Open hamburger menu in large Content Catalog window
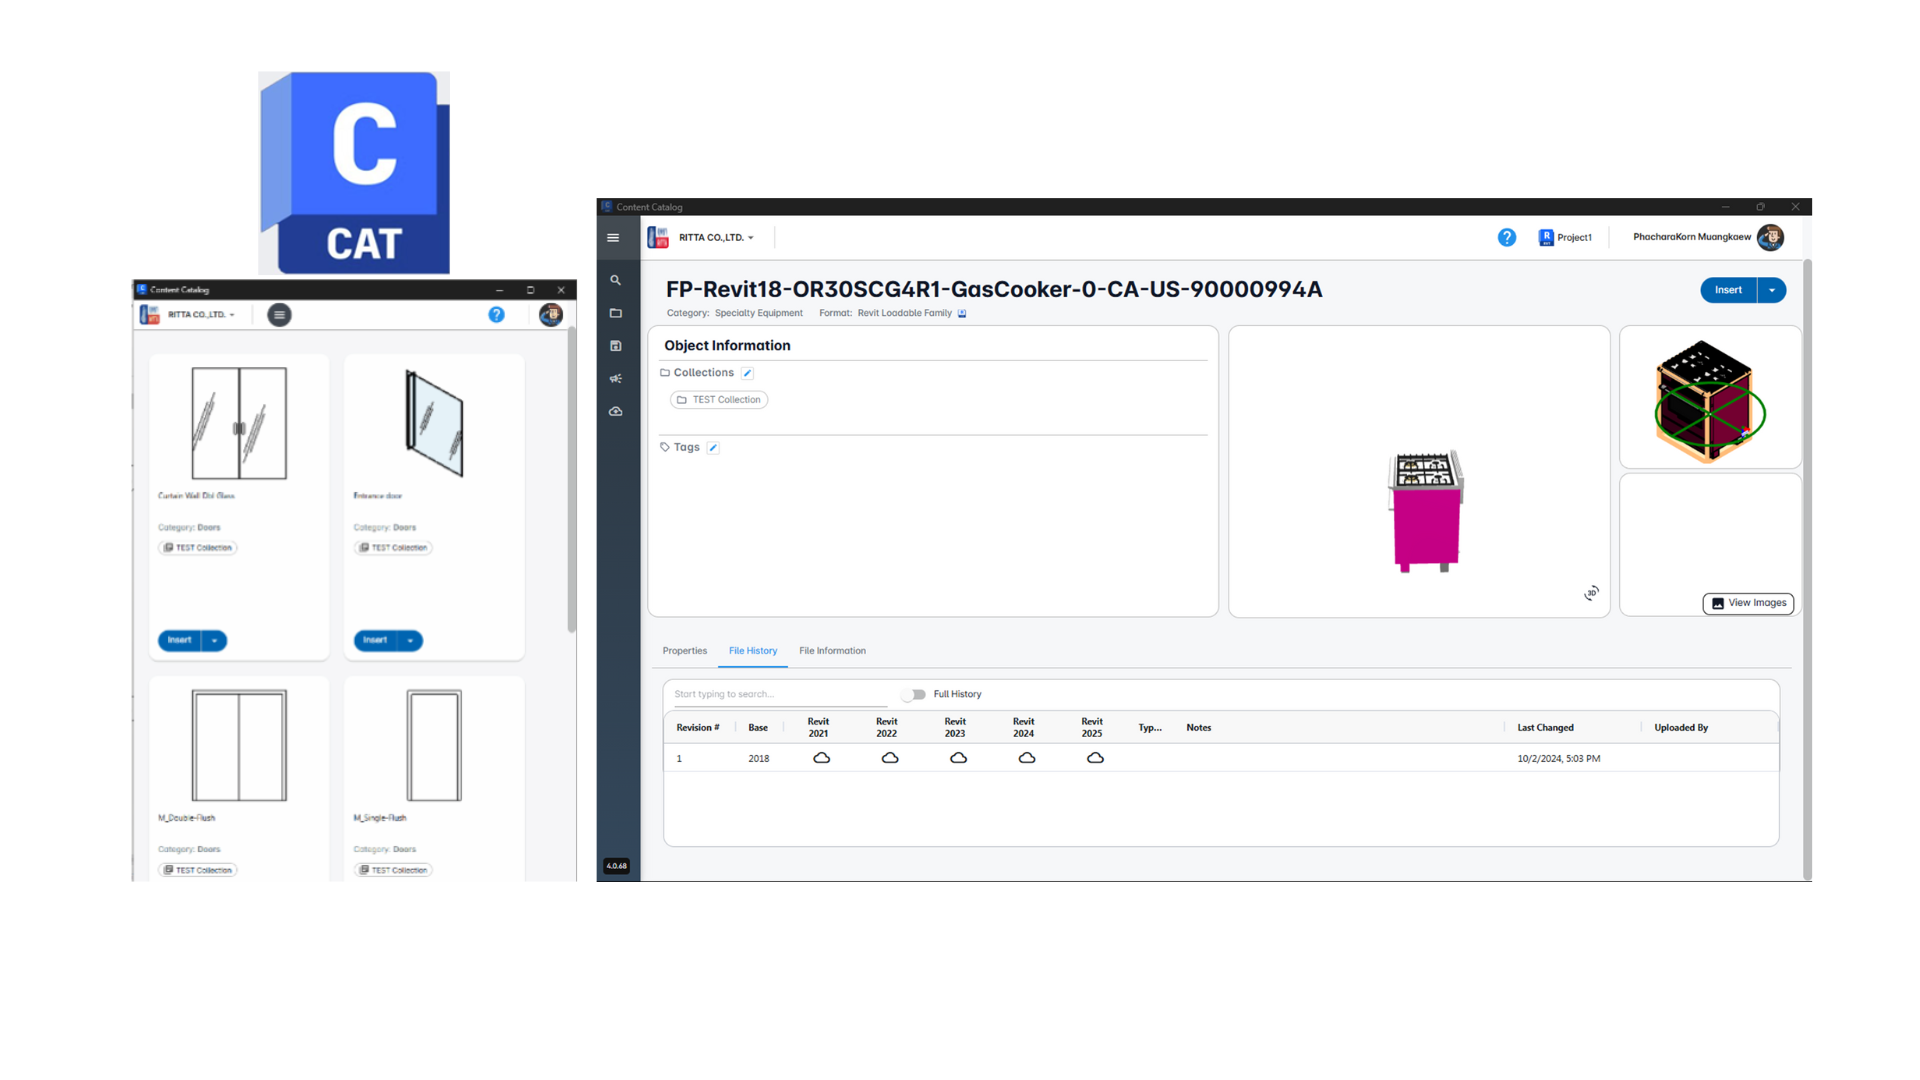 coord(613,238)
